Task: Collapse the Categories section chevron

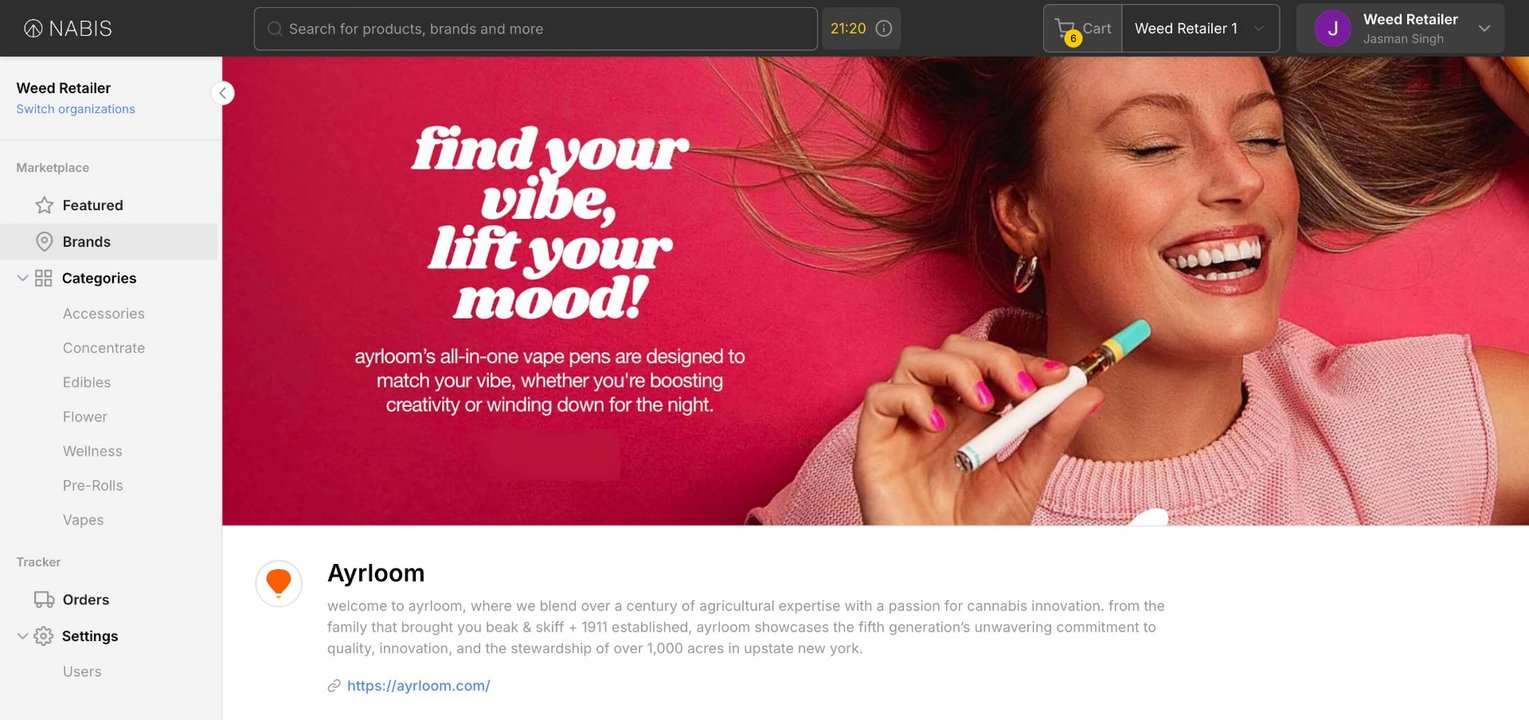Action: [22, 278]
